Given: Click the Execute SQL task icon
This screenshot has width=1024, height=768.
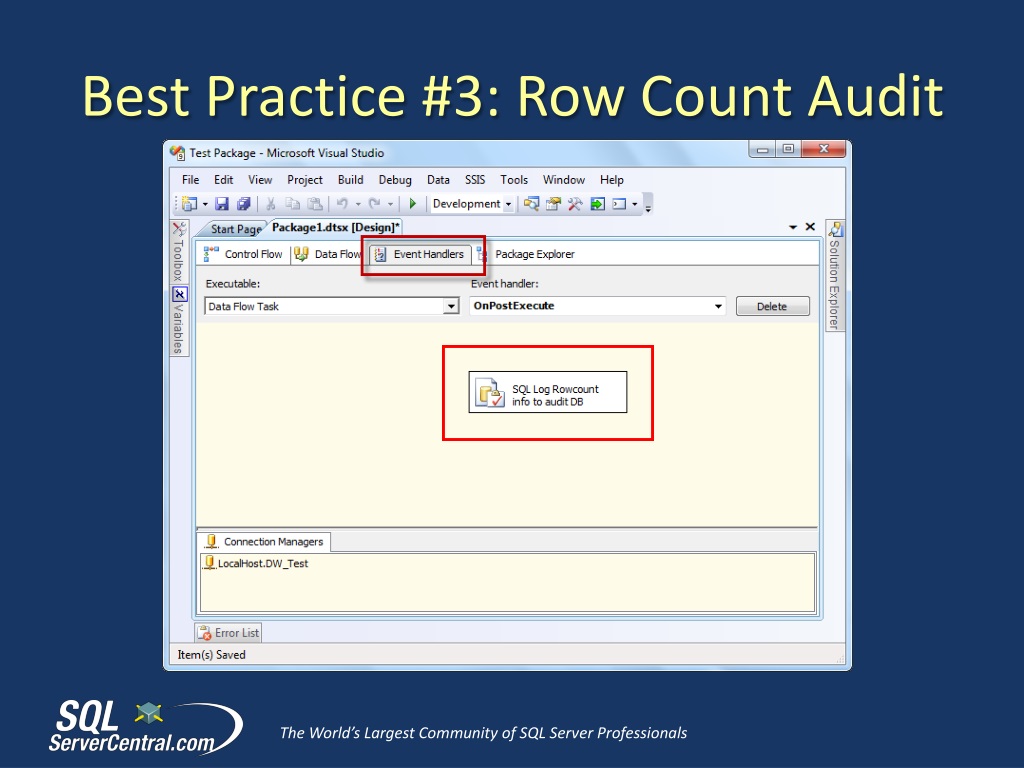Looking at the screenshot, I should (490, 392).
